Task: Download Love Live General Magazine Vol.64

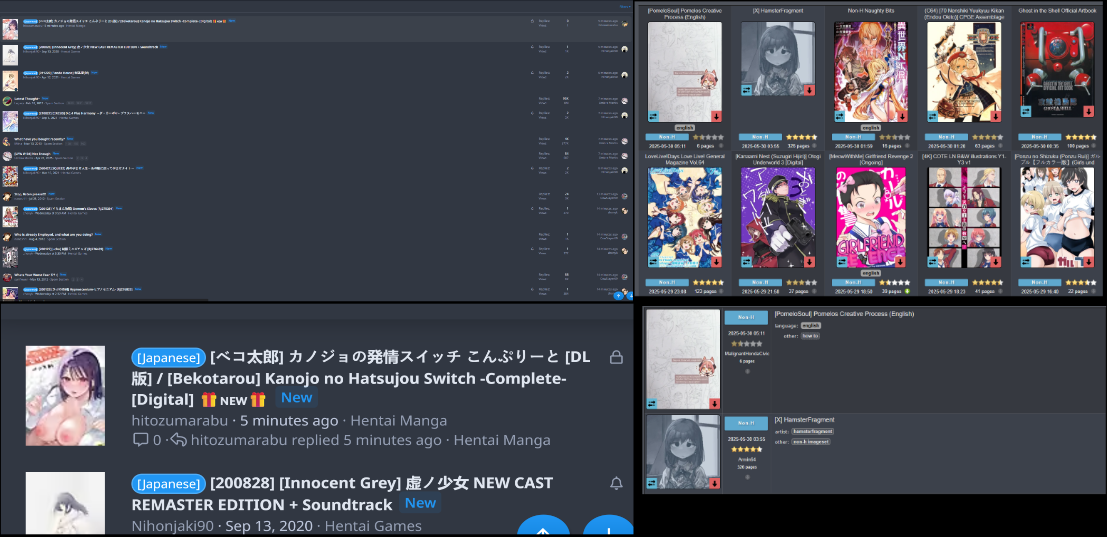Action: [x=716, y=262]
